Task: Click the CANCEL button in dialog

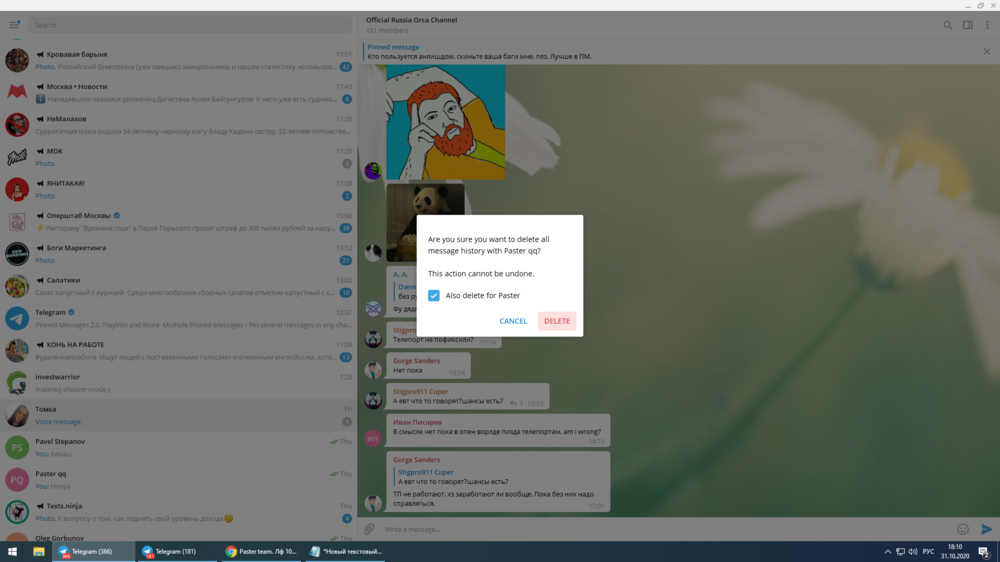Action: pos(513,321)
